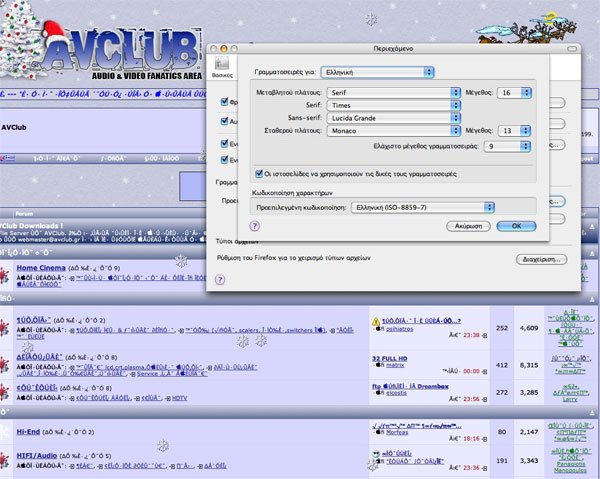Open user profile link elcostis
Screen dimensions: 600x479
coord(396,393)
